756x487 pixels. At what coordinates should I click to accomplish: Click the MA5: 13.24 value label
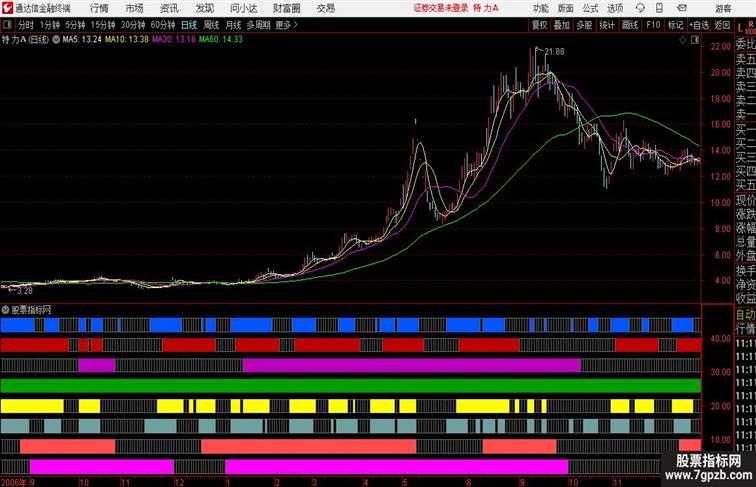[82, 40]
